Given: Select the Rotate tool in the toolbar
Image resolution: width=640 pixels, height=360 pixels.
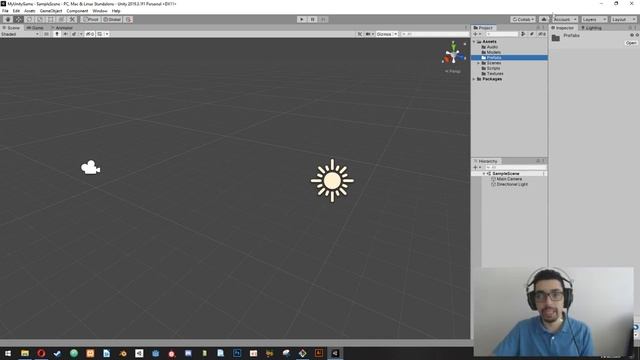Looking at the screenshot, I should click(29, 19).
